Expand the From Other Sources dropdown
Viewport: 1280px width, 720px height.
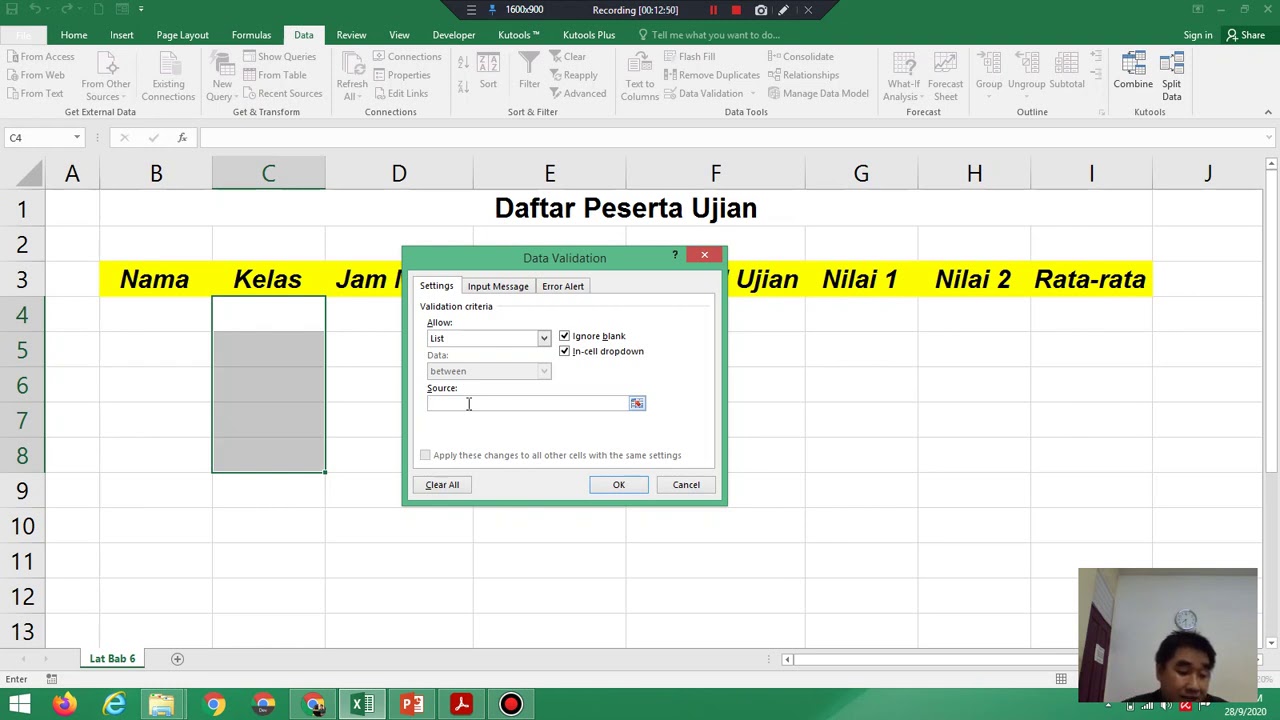coord(106,90)
